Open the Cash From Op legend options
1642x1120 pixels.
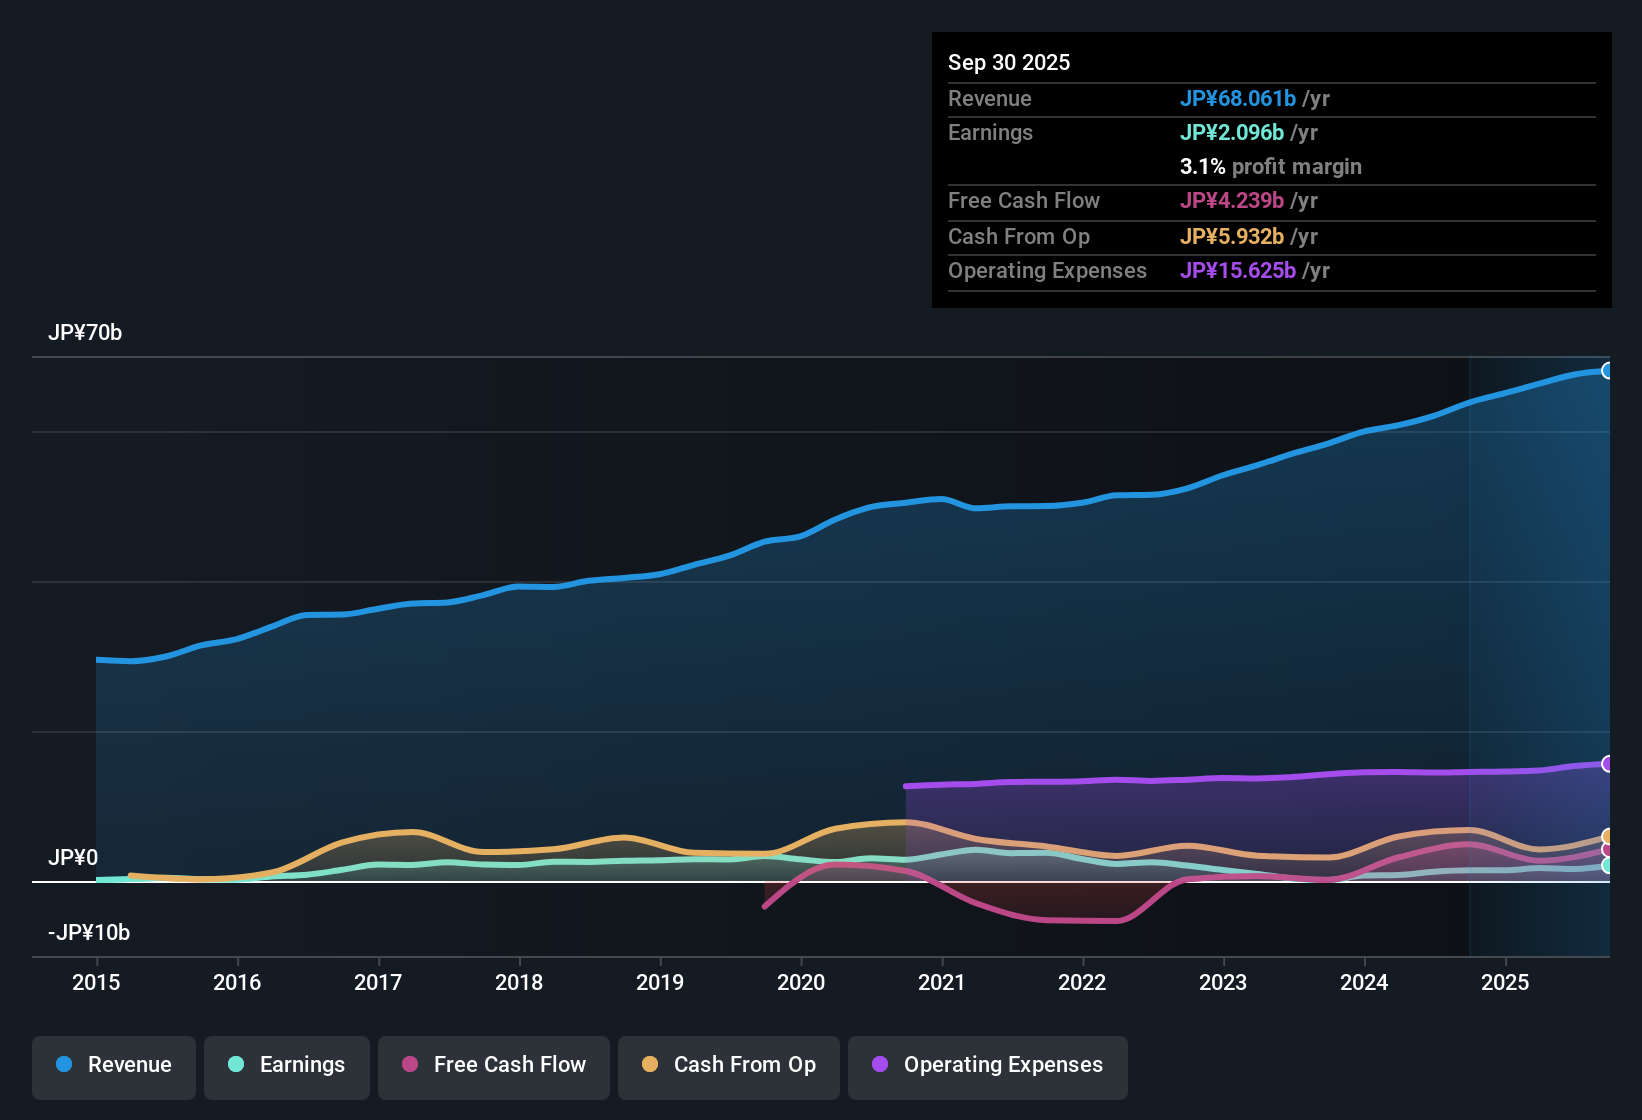tap(728, 1065)
